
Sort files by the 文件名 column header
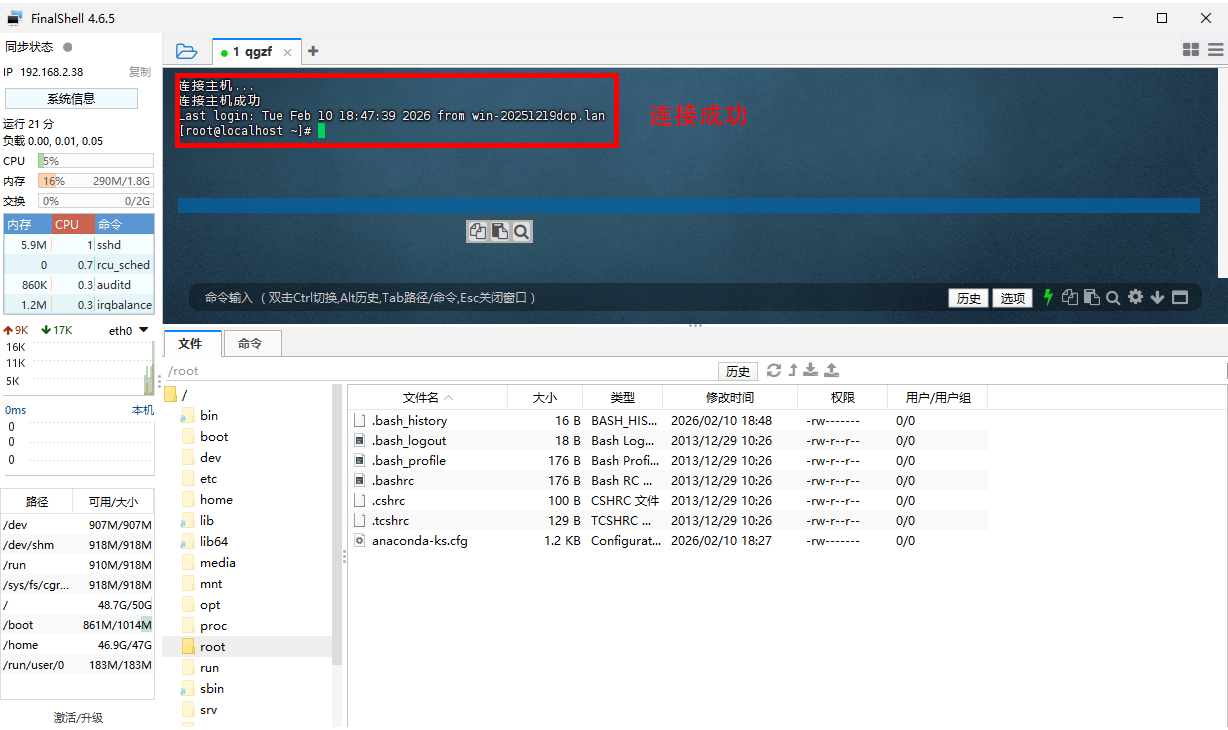[427, 397]
